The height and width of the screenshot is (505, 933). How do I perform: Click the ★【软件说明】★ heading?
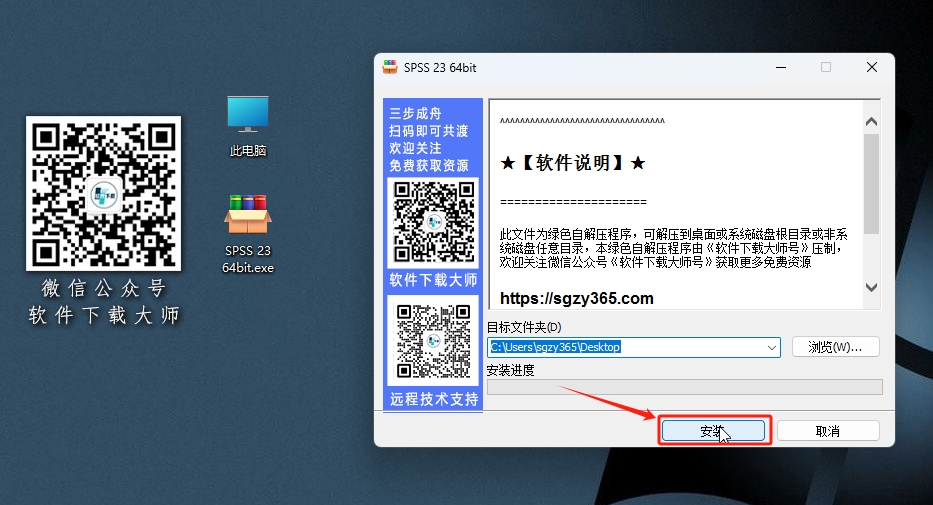tap(572, 162)
